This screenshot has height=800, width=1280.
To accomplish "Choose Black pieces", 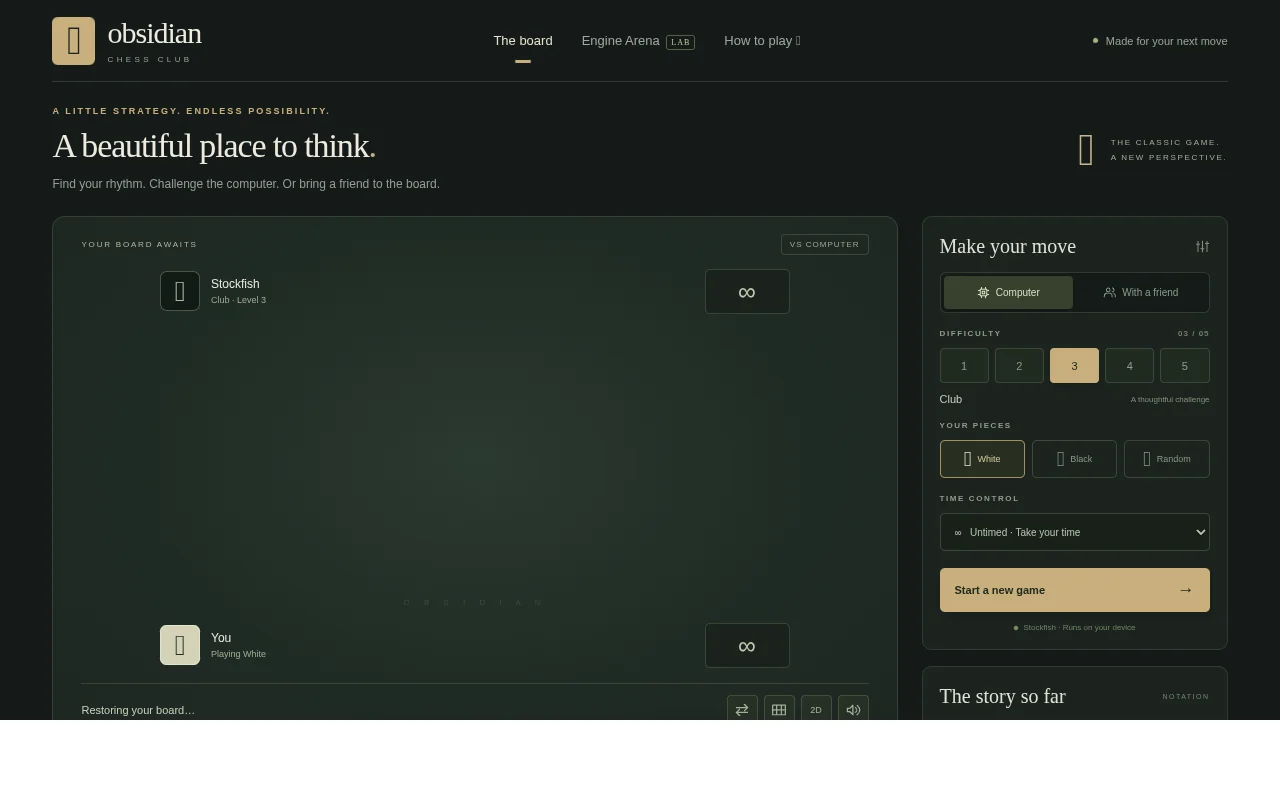I will click(x=1074, y=459).
